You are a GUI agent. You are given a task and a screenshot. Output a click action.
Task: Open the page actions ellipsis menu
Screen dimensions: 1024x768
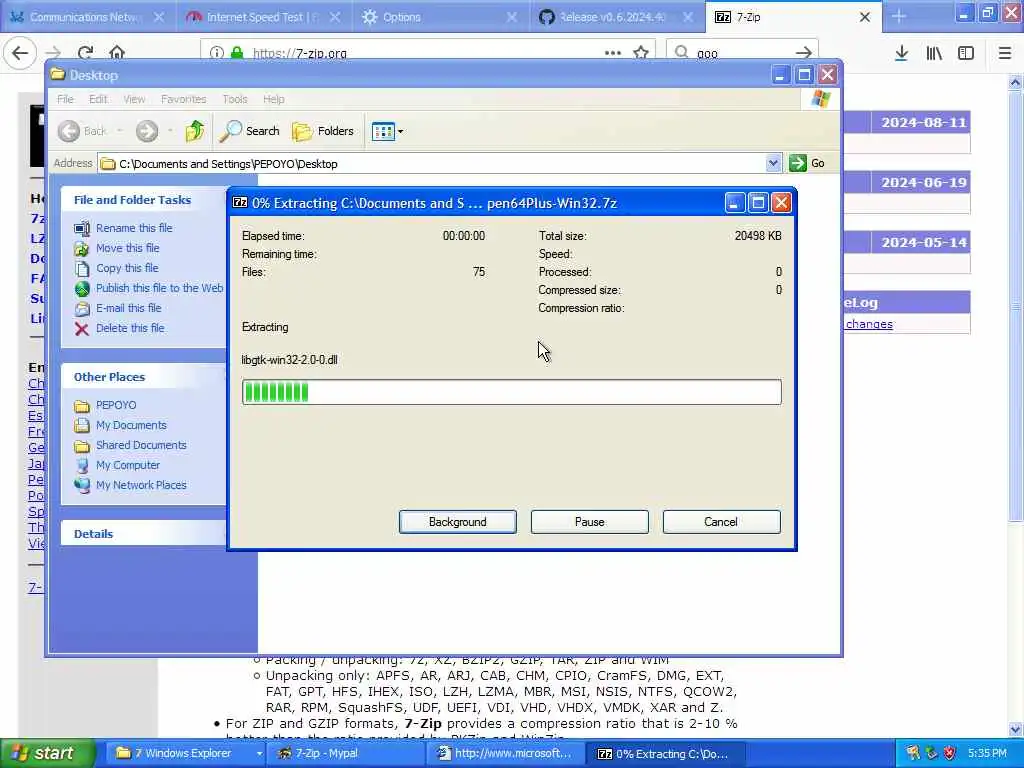click(x=613, y=53)
